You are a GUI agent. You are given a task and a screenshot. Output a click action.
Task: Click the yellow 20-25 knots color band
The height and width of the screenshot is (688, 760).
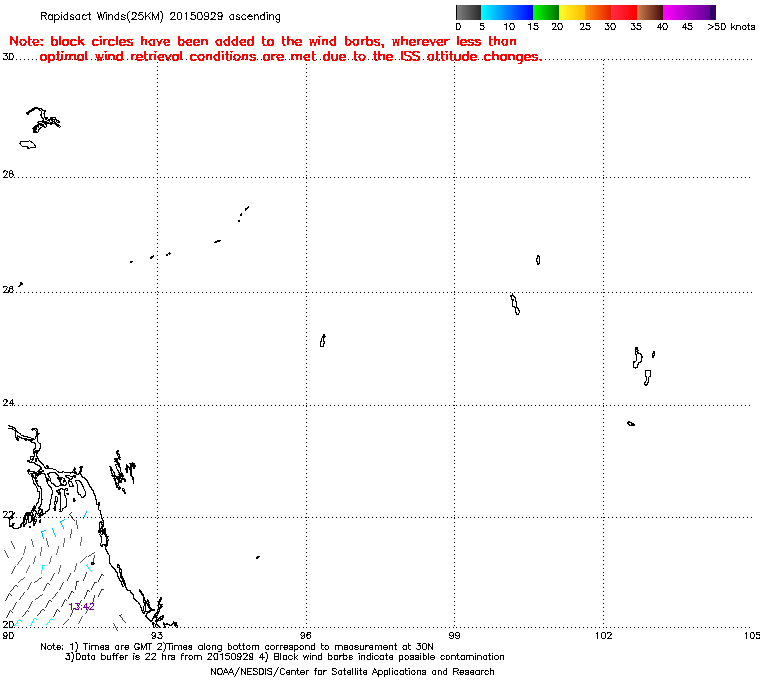[x=572, y=12]
